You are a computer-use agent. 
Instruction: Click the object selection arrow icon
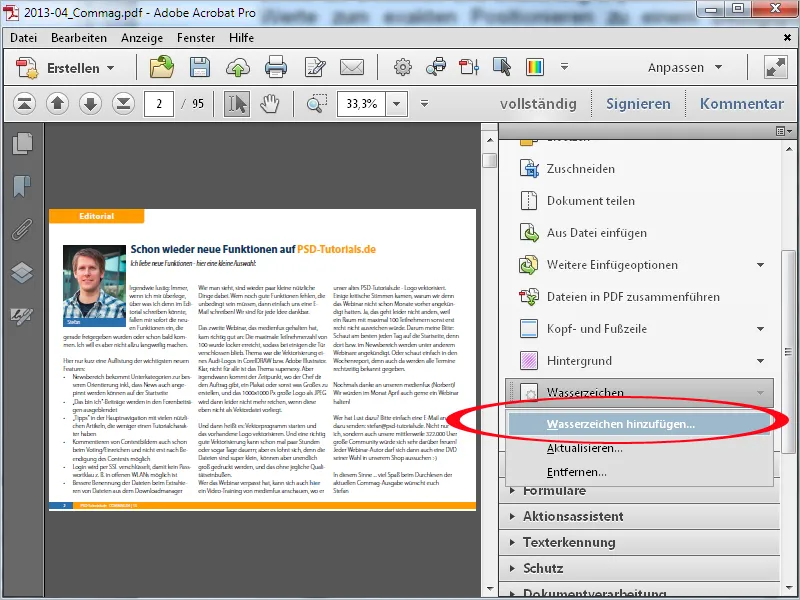[x=502, y=67]
